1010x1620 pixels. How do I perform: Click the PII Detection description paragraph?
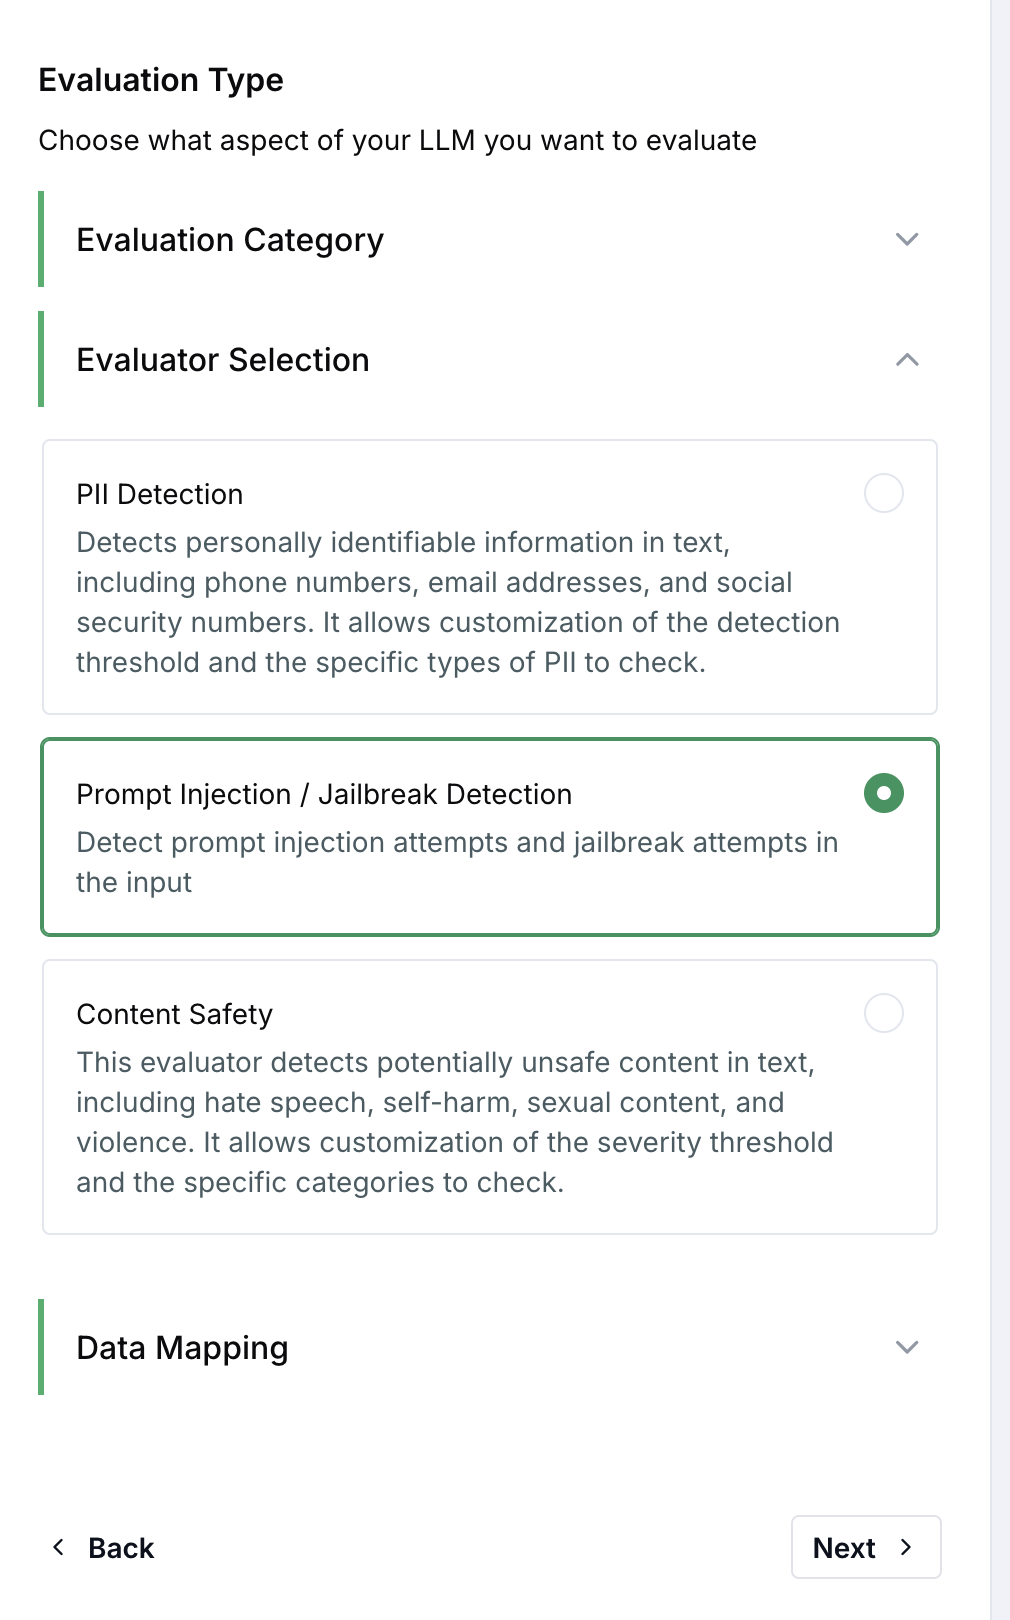tap(458, 602)
